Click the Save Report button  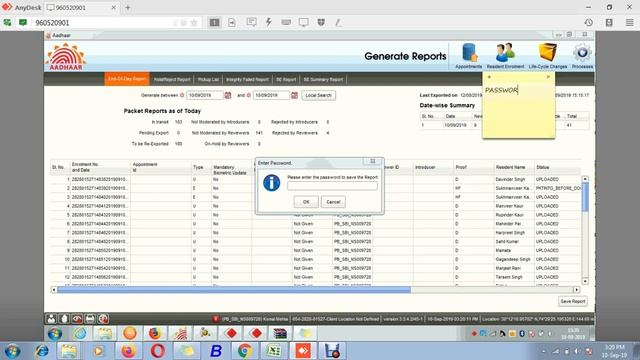[573, 301]
